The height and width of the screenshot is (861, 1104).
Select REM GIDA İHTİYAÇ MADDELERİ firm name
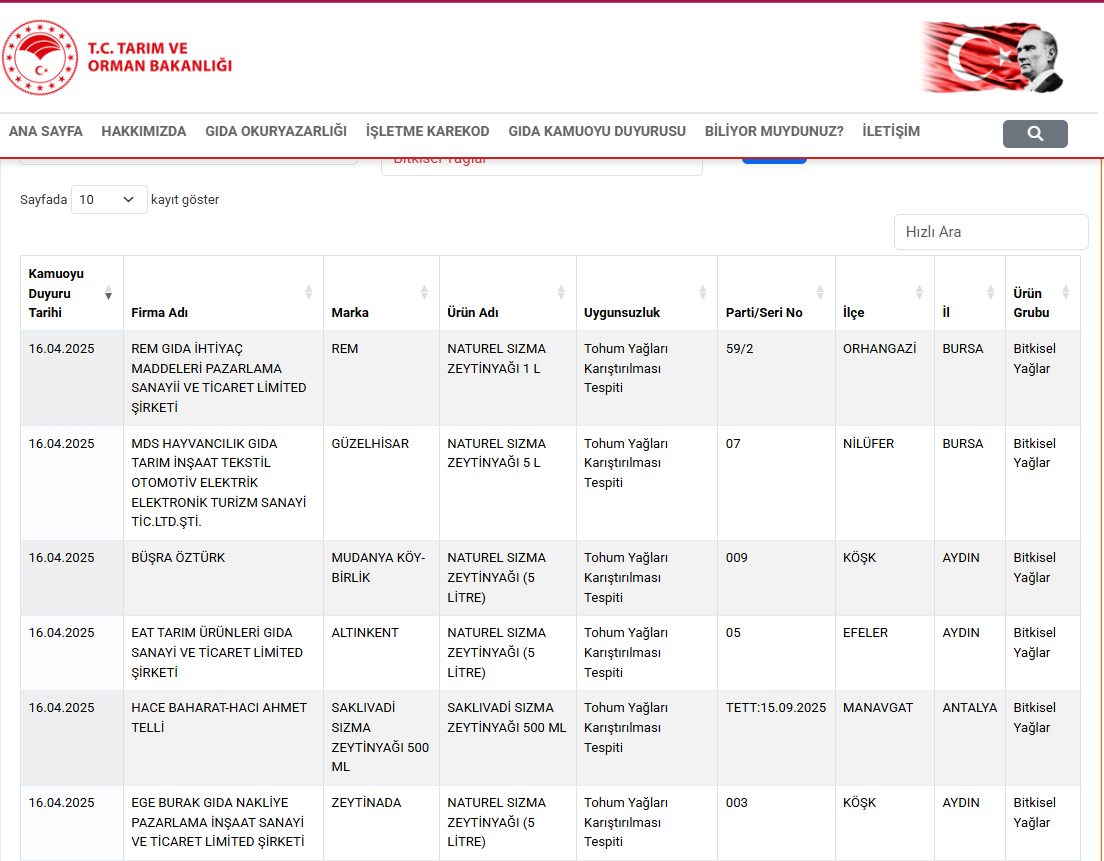pos(219,378)
